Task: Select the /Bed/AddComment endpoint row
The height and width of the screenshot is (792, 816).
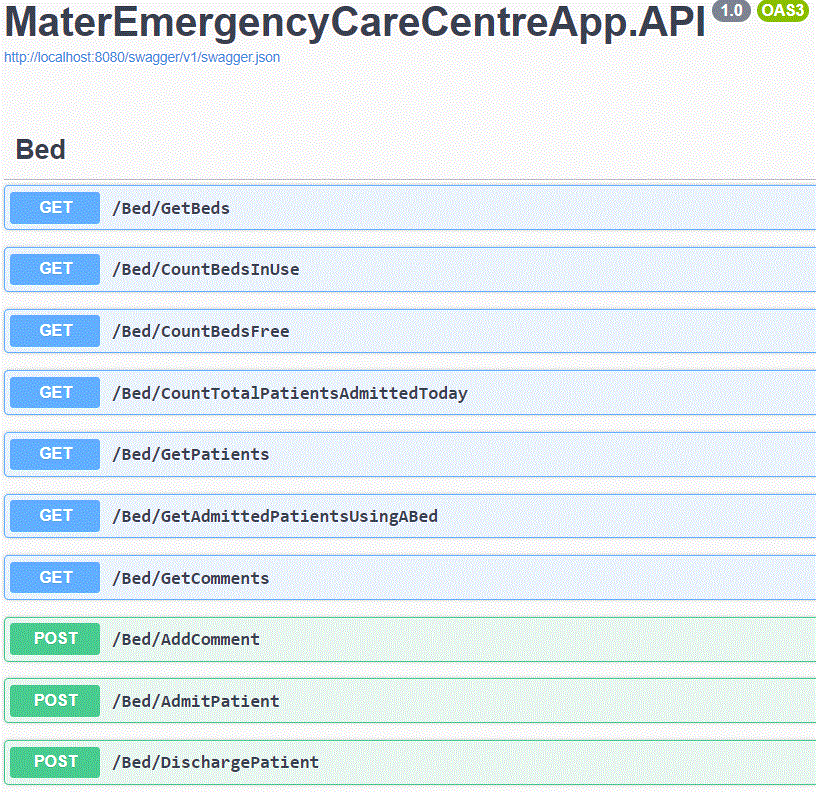Action: [400, 639]
